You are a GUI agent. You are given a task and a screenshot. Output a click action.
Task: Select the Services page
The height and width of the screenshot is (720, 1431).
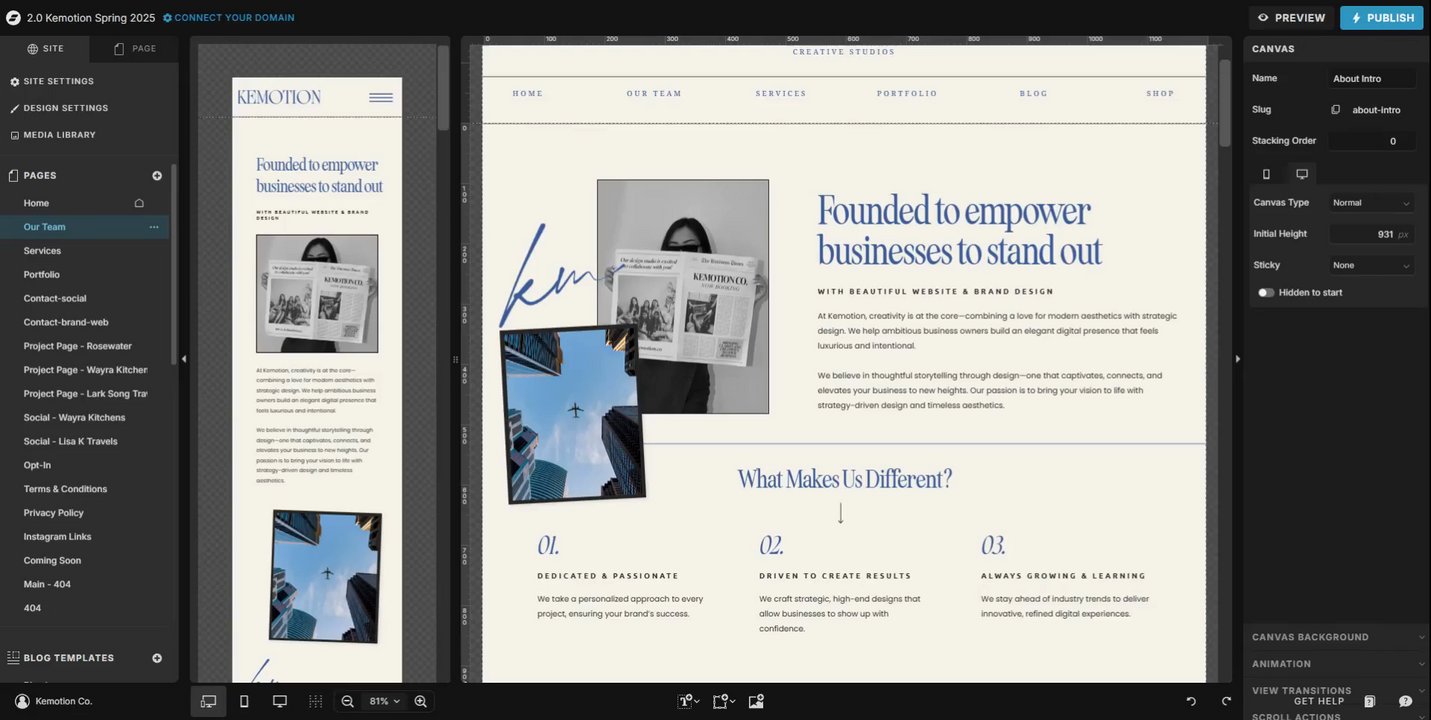[42, 251]
